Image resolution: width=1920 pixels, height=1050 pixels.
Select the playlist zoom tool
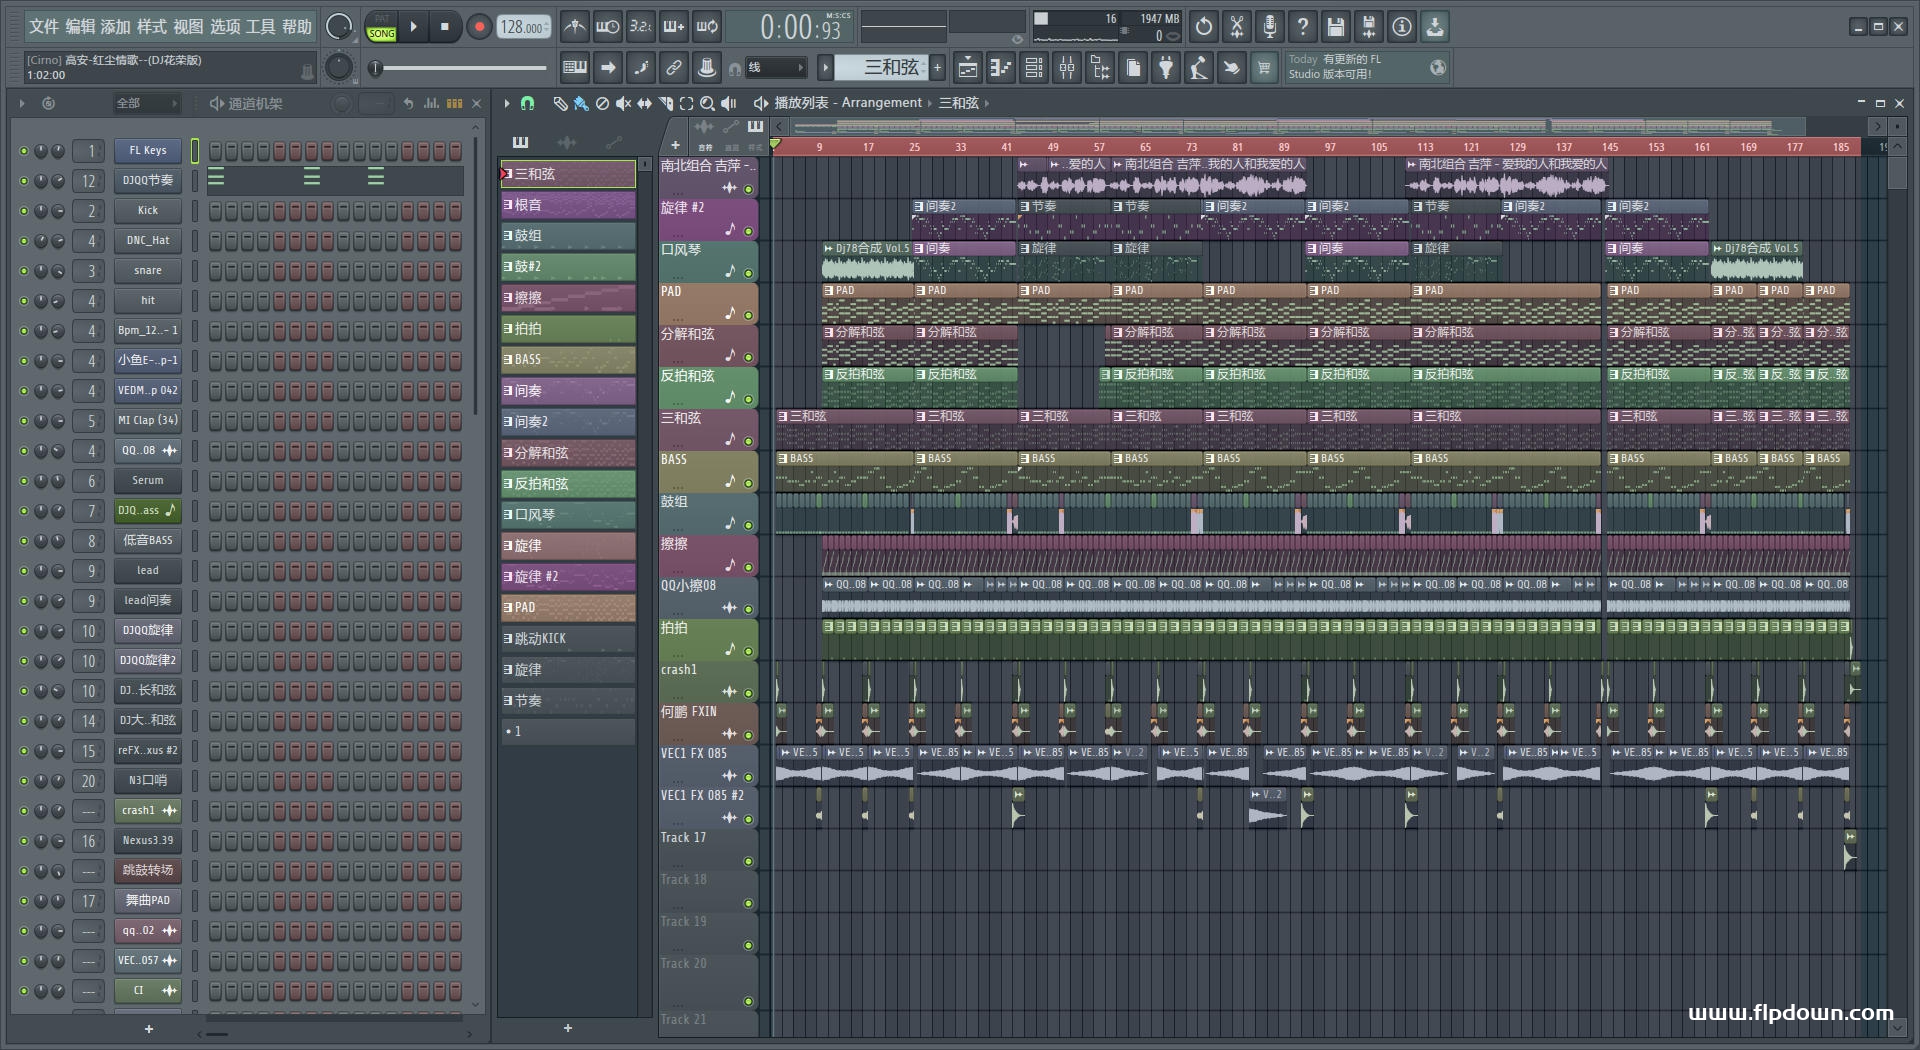[x=707, y=103]
